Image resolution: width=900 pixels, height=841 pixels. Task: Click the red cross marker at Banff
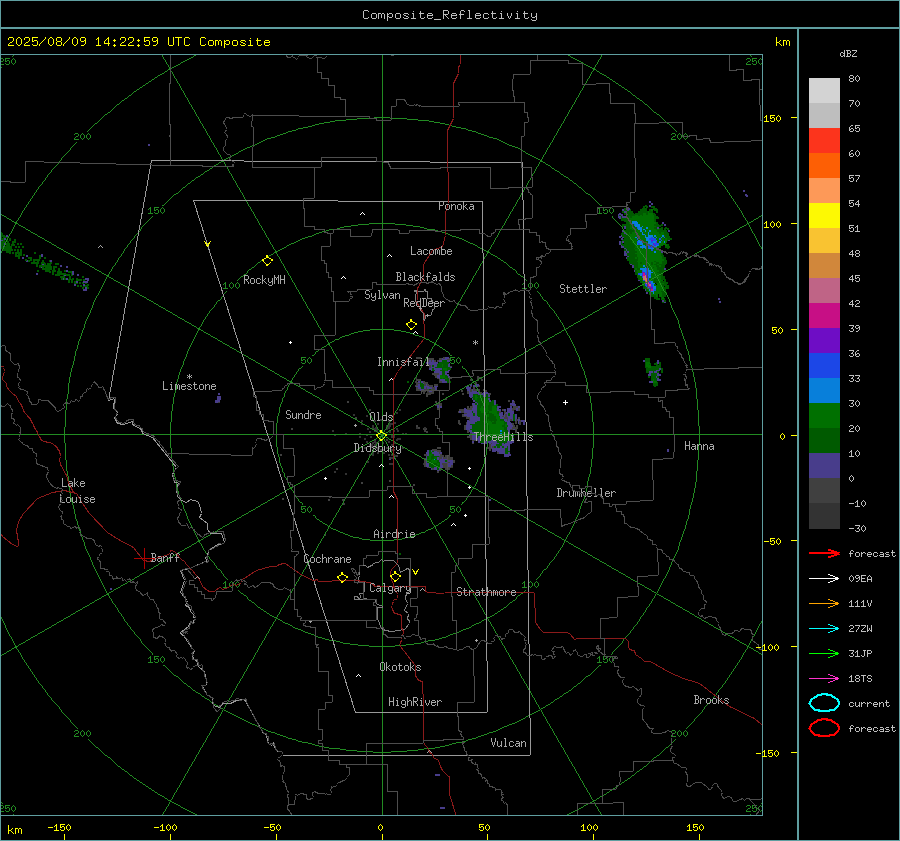[143, 558]
